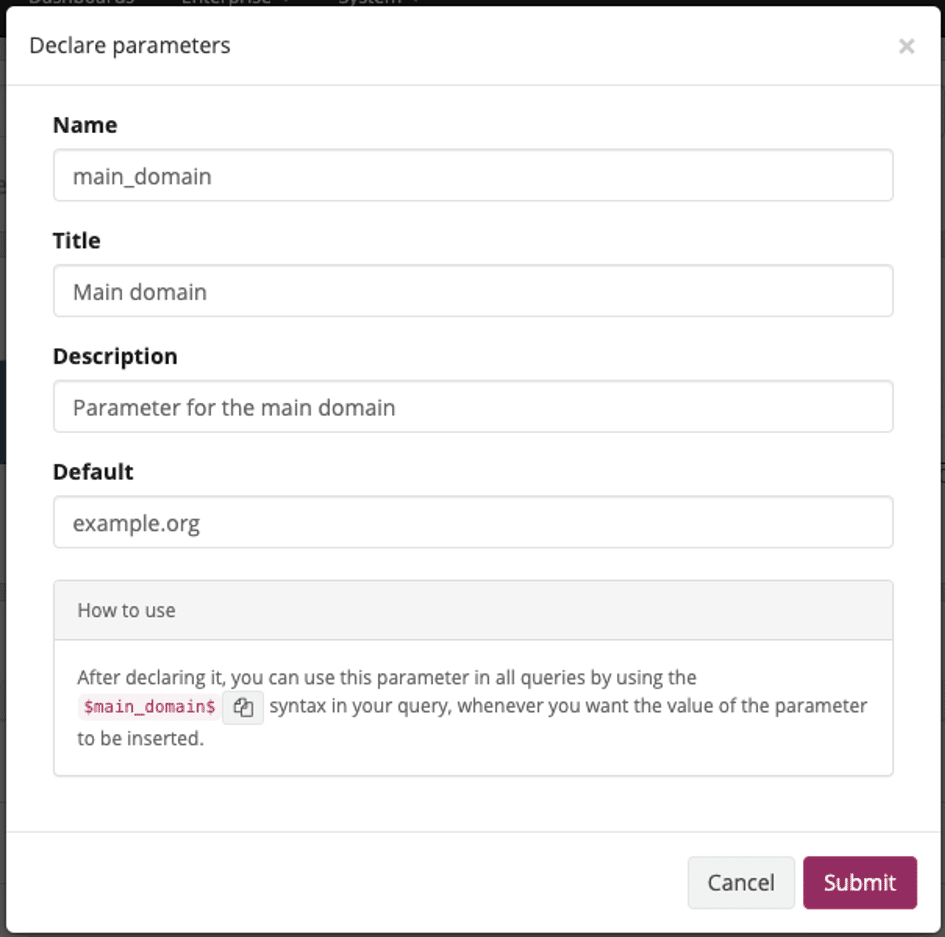This screenshot has height=937, width=945.
Task: Focus the Title input field
Action: (473, 291)
